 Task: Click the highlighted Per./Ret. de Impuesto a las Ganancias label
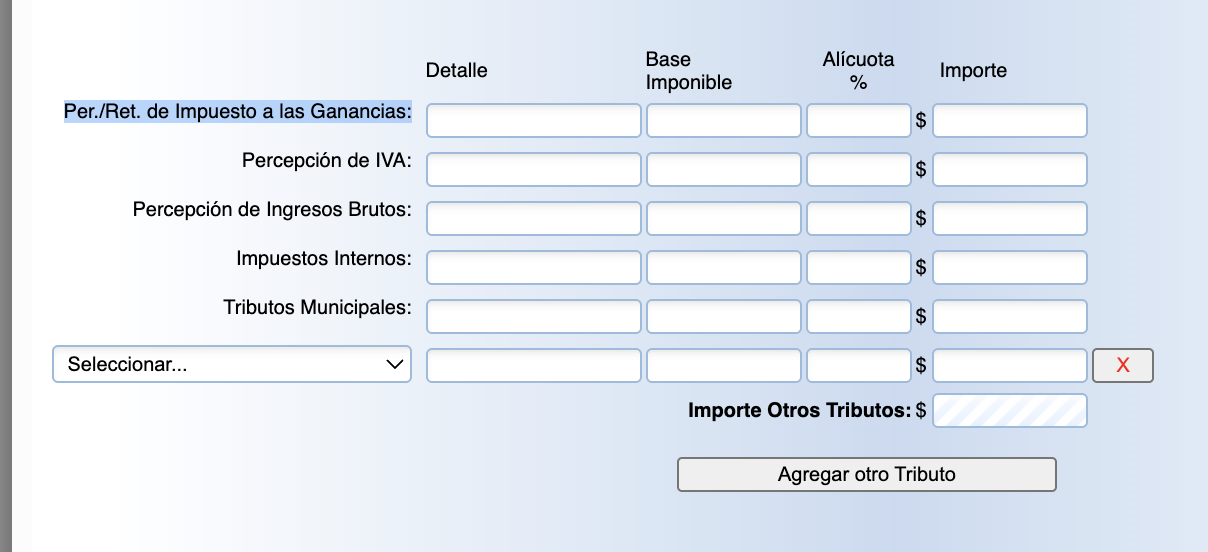coord(238,111)
